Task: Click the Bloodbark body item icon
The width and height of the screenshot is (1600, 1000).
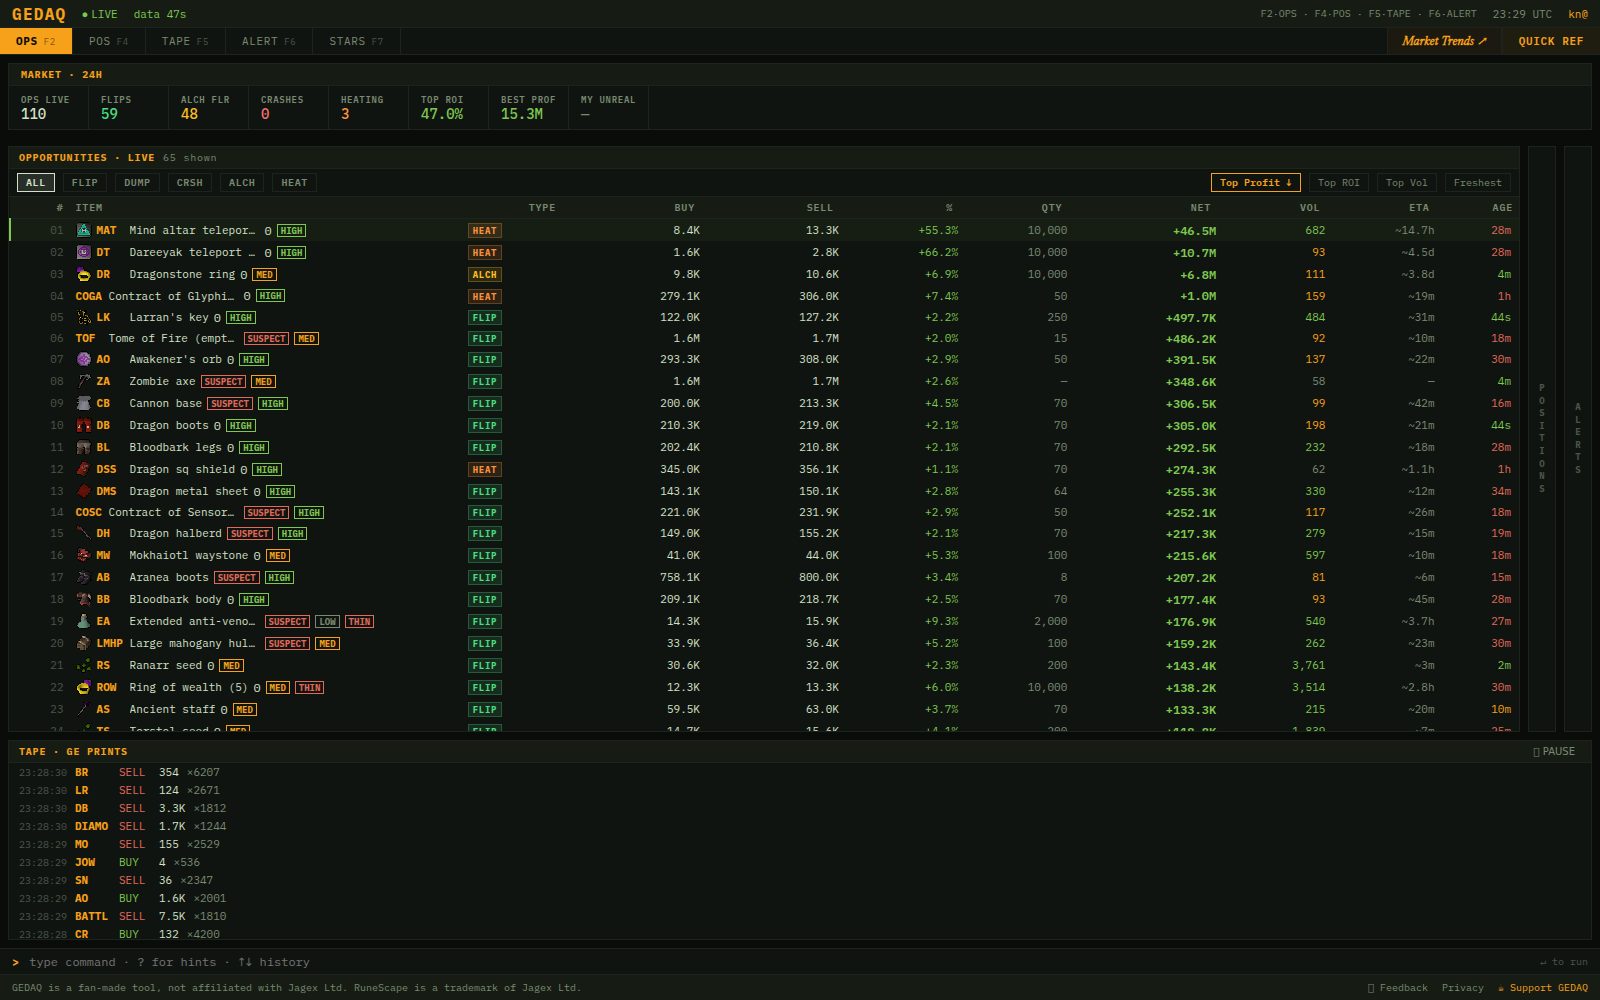Action: click(84, 599)
